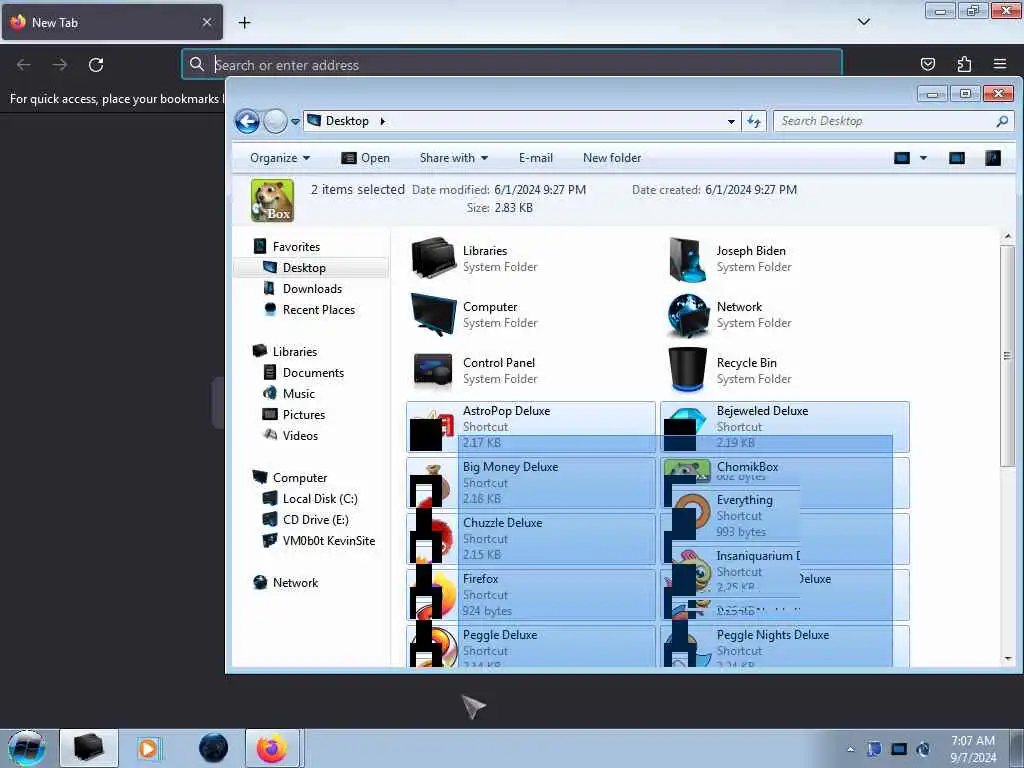
Task: Select the Control Panel icon
Action: 434,371
